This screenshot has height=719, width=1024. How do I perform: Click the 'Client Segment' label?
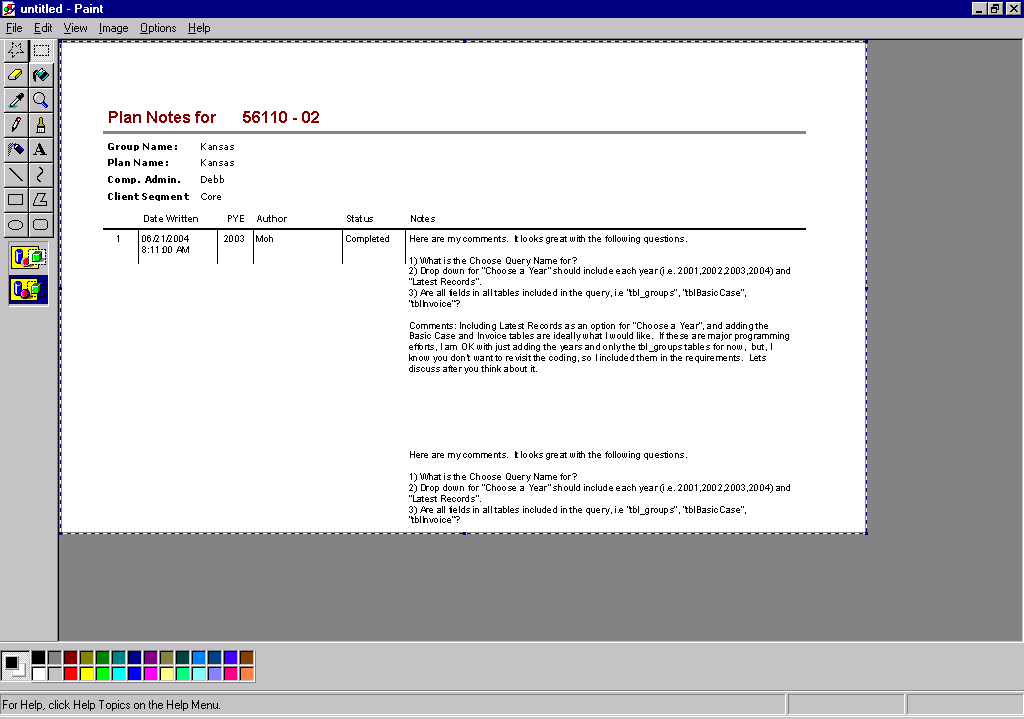148,197
